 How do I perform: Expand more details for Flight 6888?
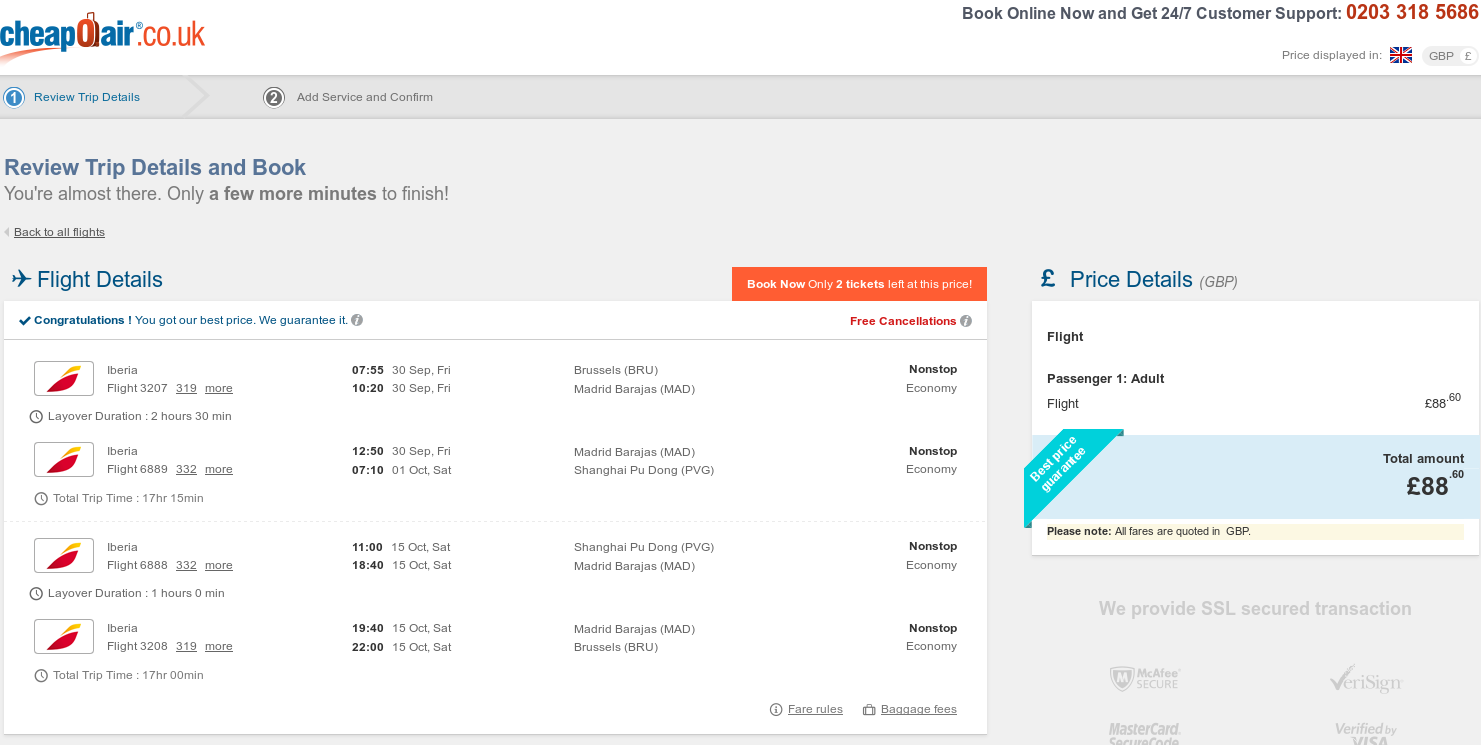pyautogui.click(x=219, y=565)
